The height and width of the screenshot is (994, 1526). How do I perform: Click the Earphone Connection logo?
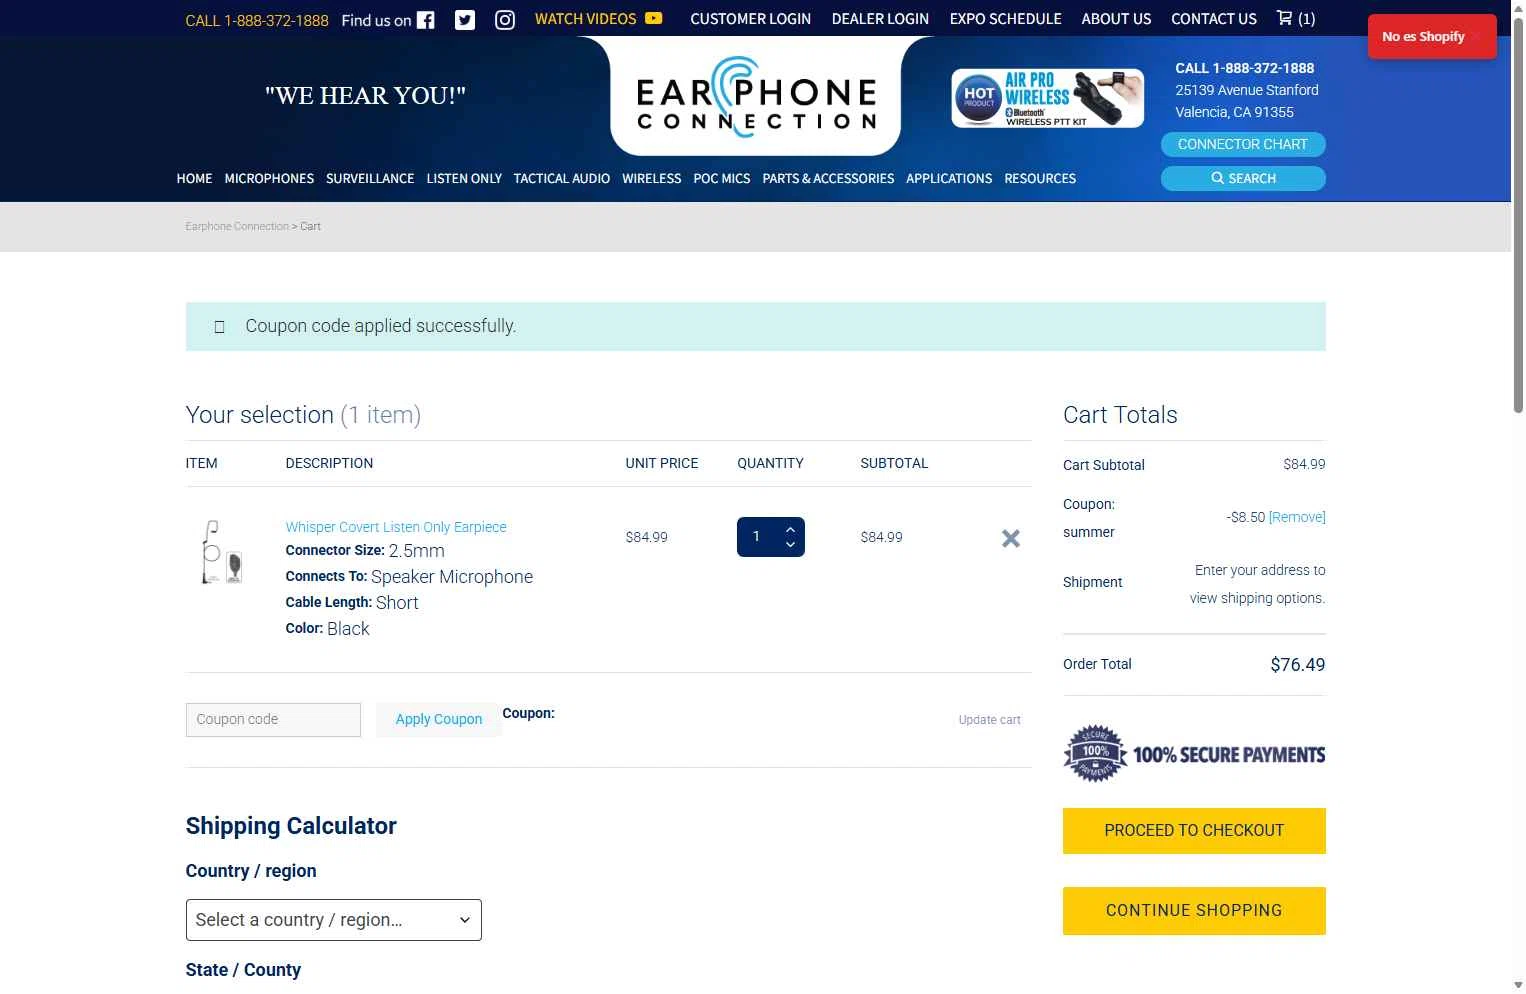click(x=756, y=96)
